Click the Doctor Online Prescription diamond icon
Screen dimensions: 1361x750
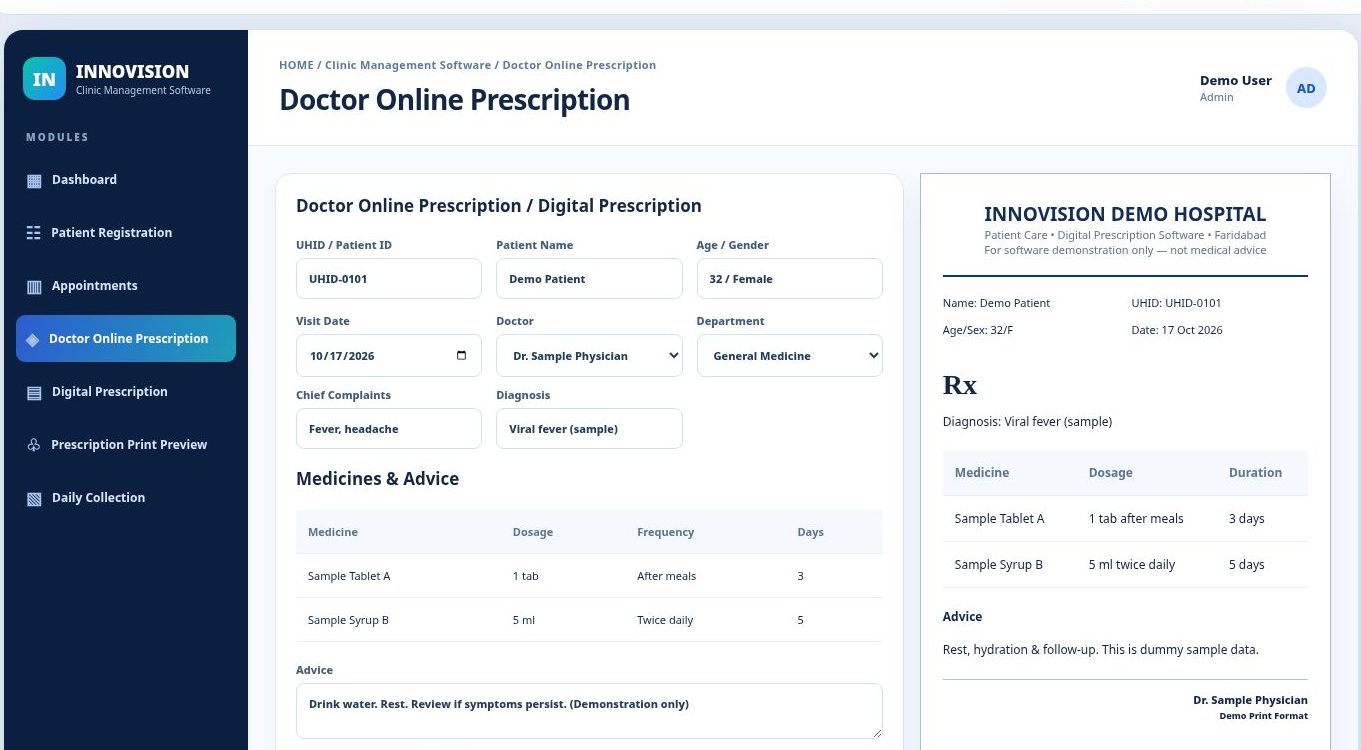(32, 340)
